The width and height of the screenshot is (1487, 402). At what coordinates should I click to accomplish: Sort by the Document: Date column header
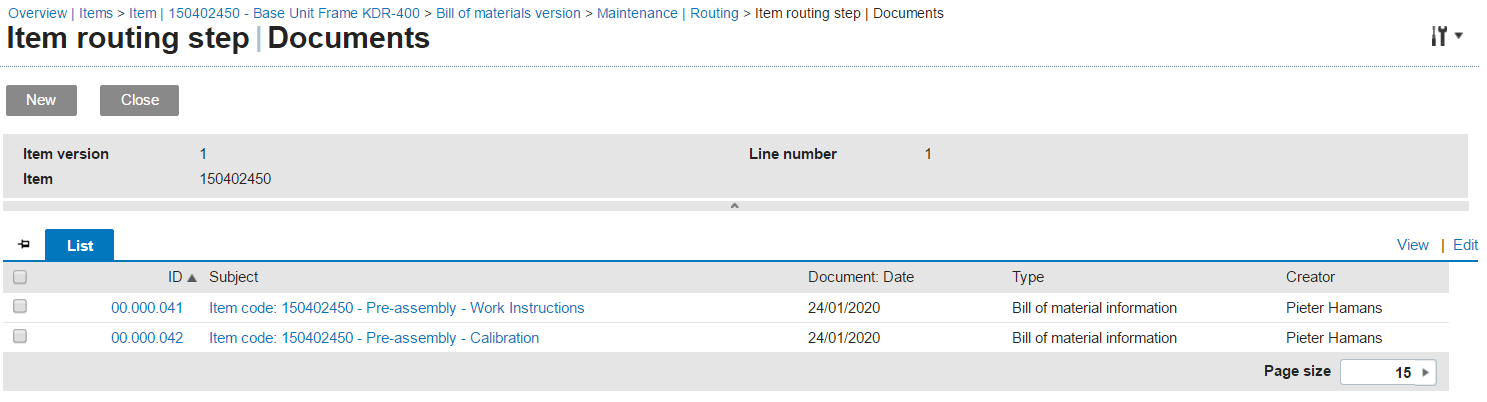point(861,277)
